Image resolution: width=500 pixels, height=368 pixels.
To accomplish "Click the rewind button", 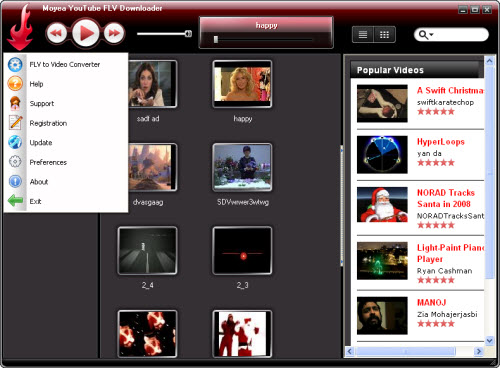I will pos(56,33).
